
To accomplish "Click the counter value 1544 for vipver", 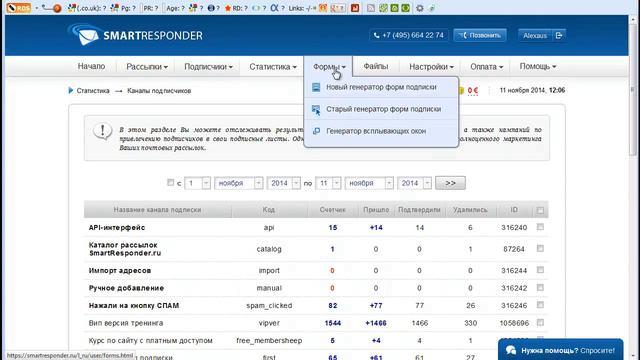I will point(333,323).
